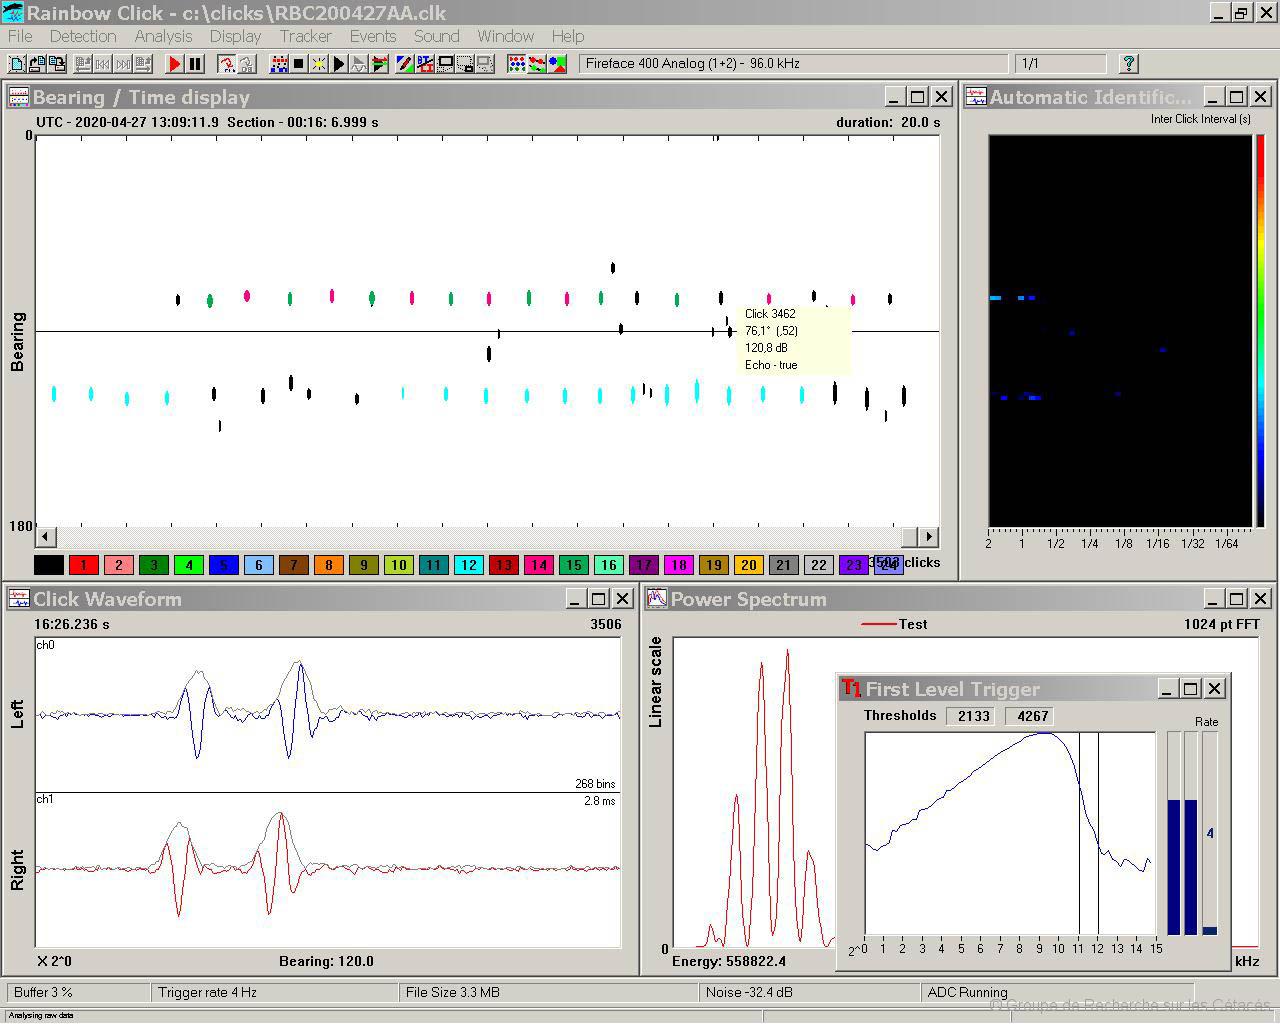Open the Analysis menu
This screenshot has width=1280, height=1024.
(x=163, y=36)
